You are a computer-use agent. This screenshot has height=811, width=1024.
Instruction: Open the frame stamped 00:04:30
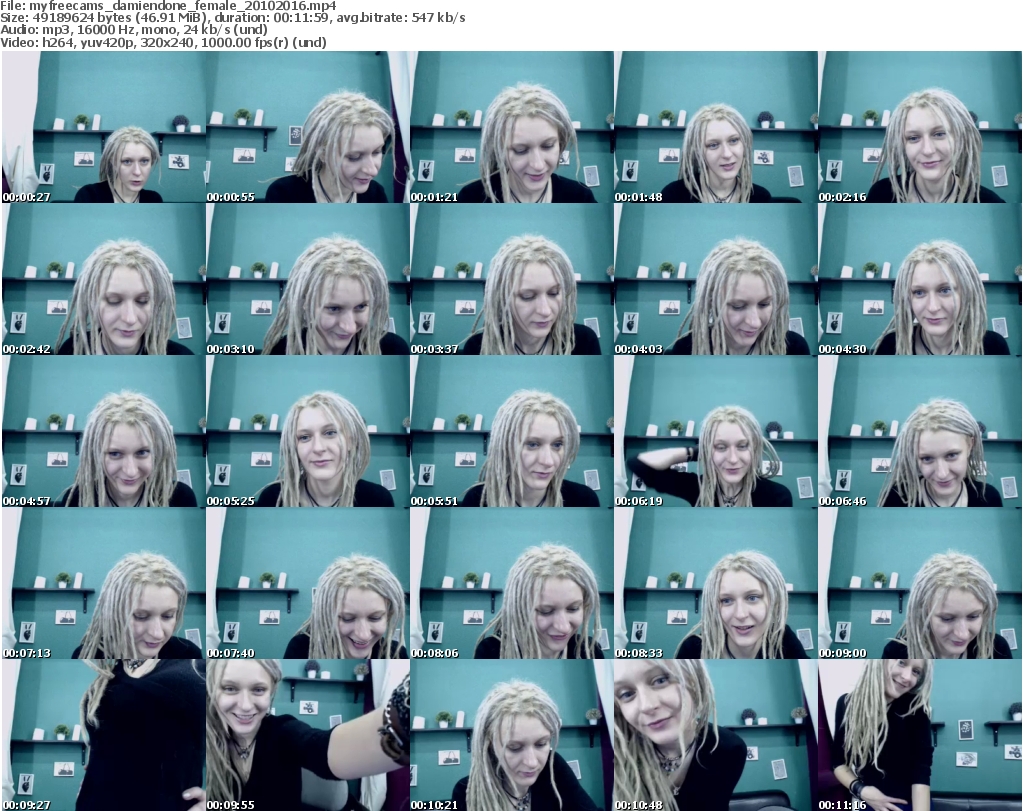pos(920,279)
